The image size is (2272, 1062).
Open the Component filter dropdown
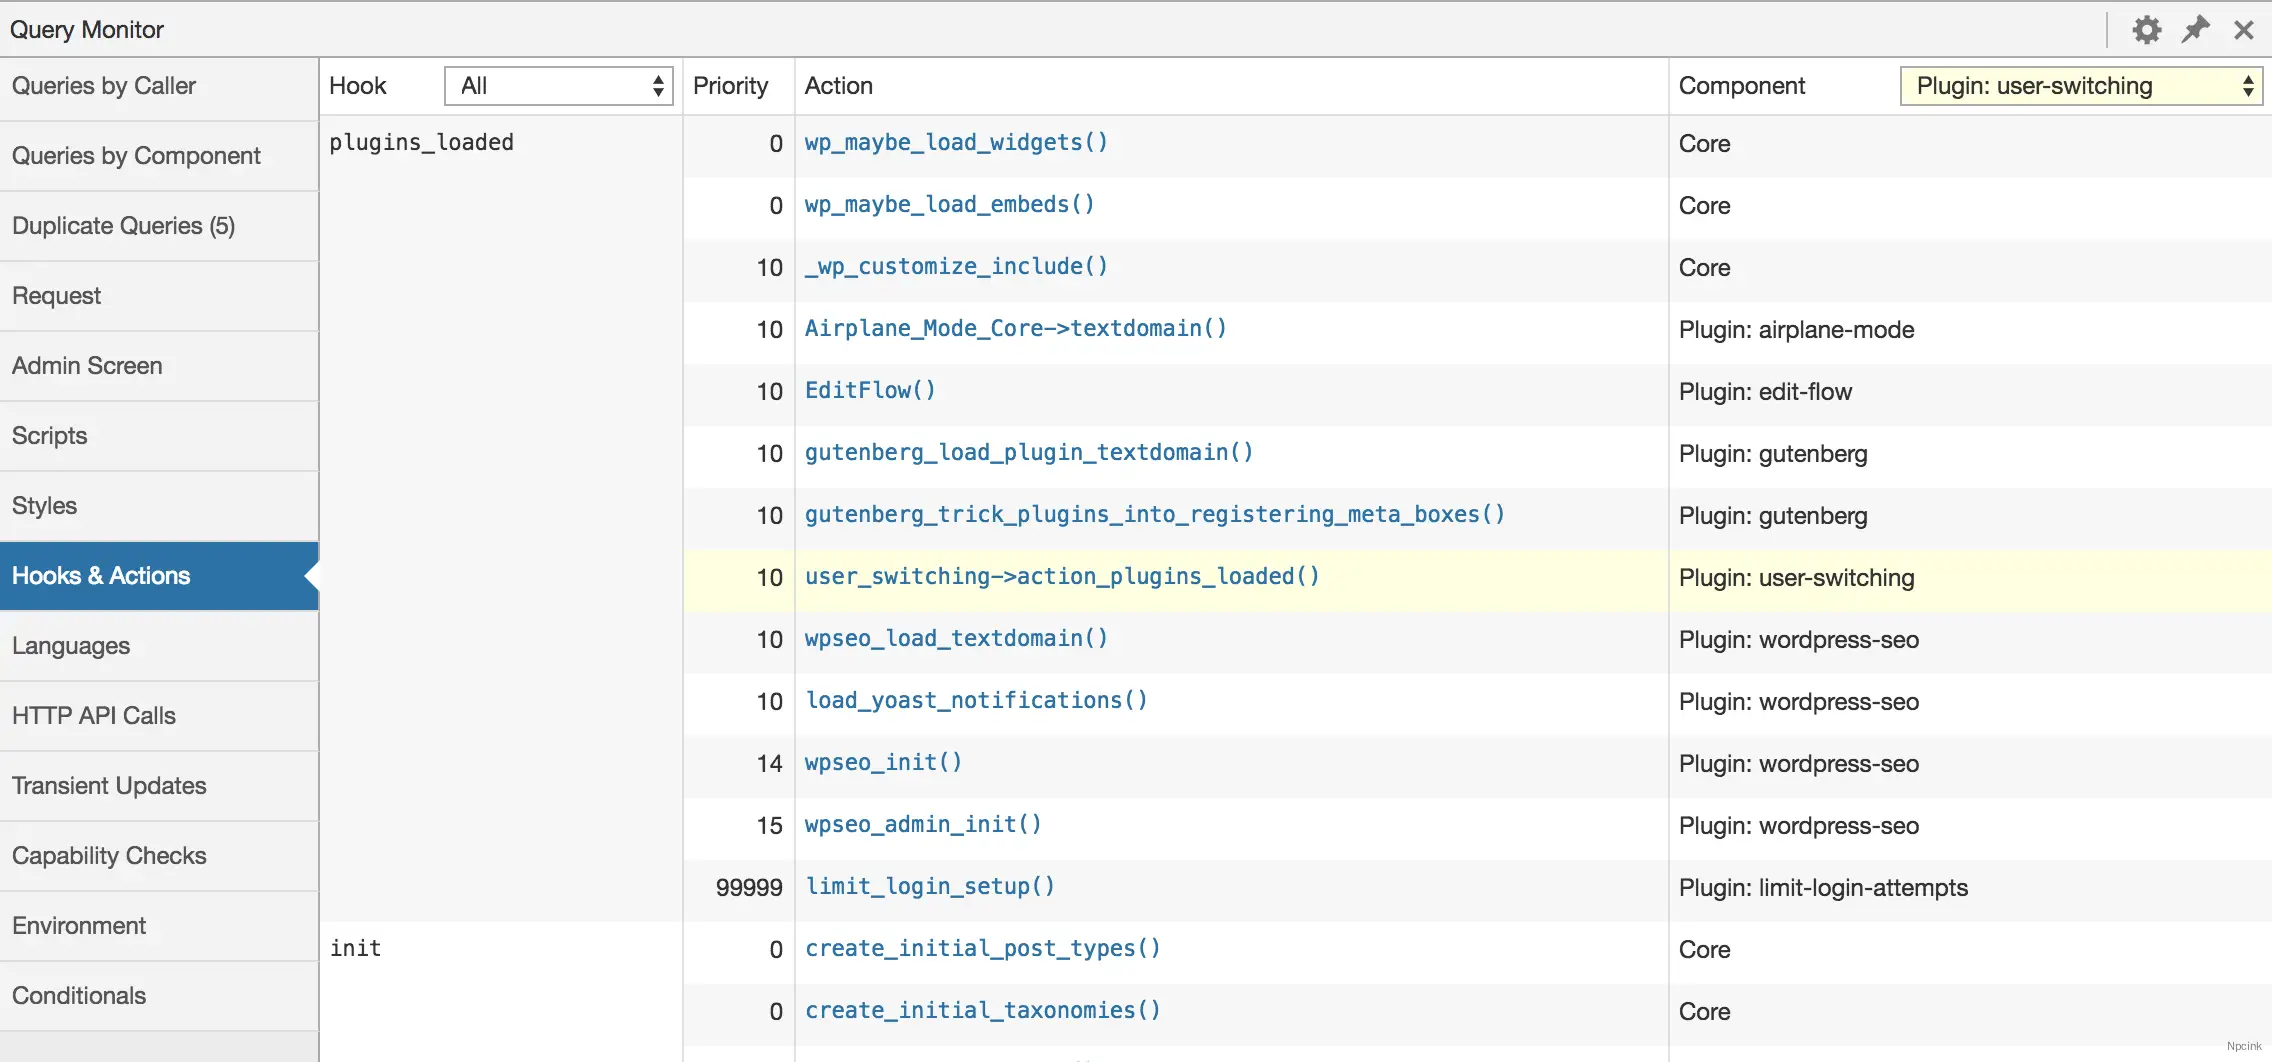pyautogui.click(x=2080, y=86)
